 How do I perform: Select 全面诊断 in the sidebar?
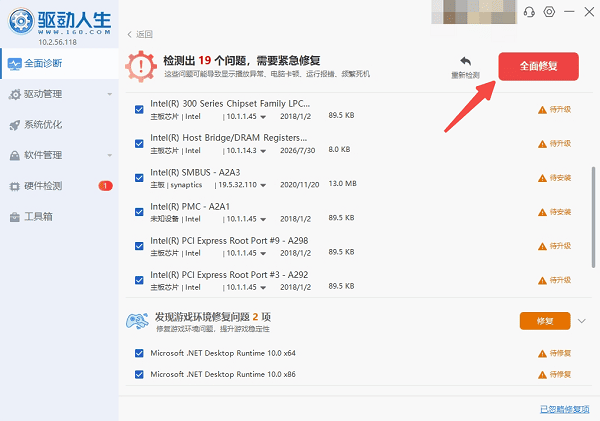coord(59,64)
